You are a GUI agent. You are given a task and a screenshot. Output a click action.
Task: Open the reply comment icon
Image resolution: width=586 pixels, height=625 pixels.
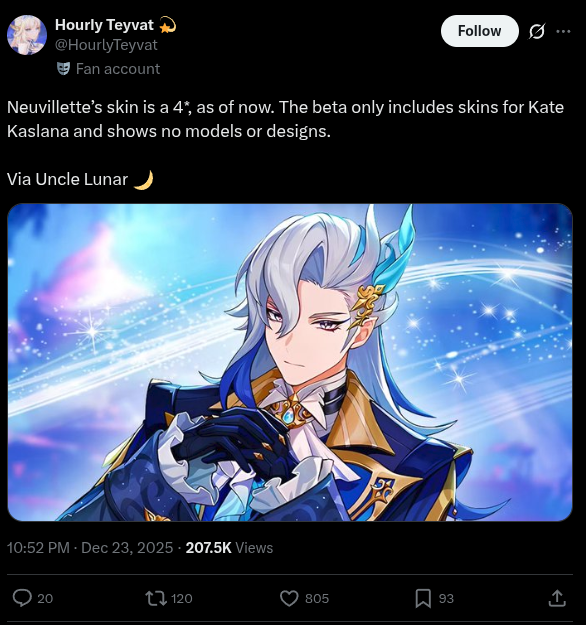point(22,598)
